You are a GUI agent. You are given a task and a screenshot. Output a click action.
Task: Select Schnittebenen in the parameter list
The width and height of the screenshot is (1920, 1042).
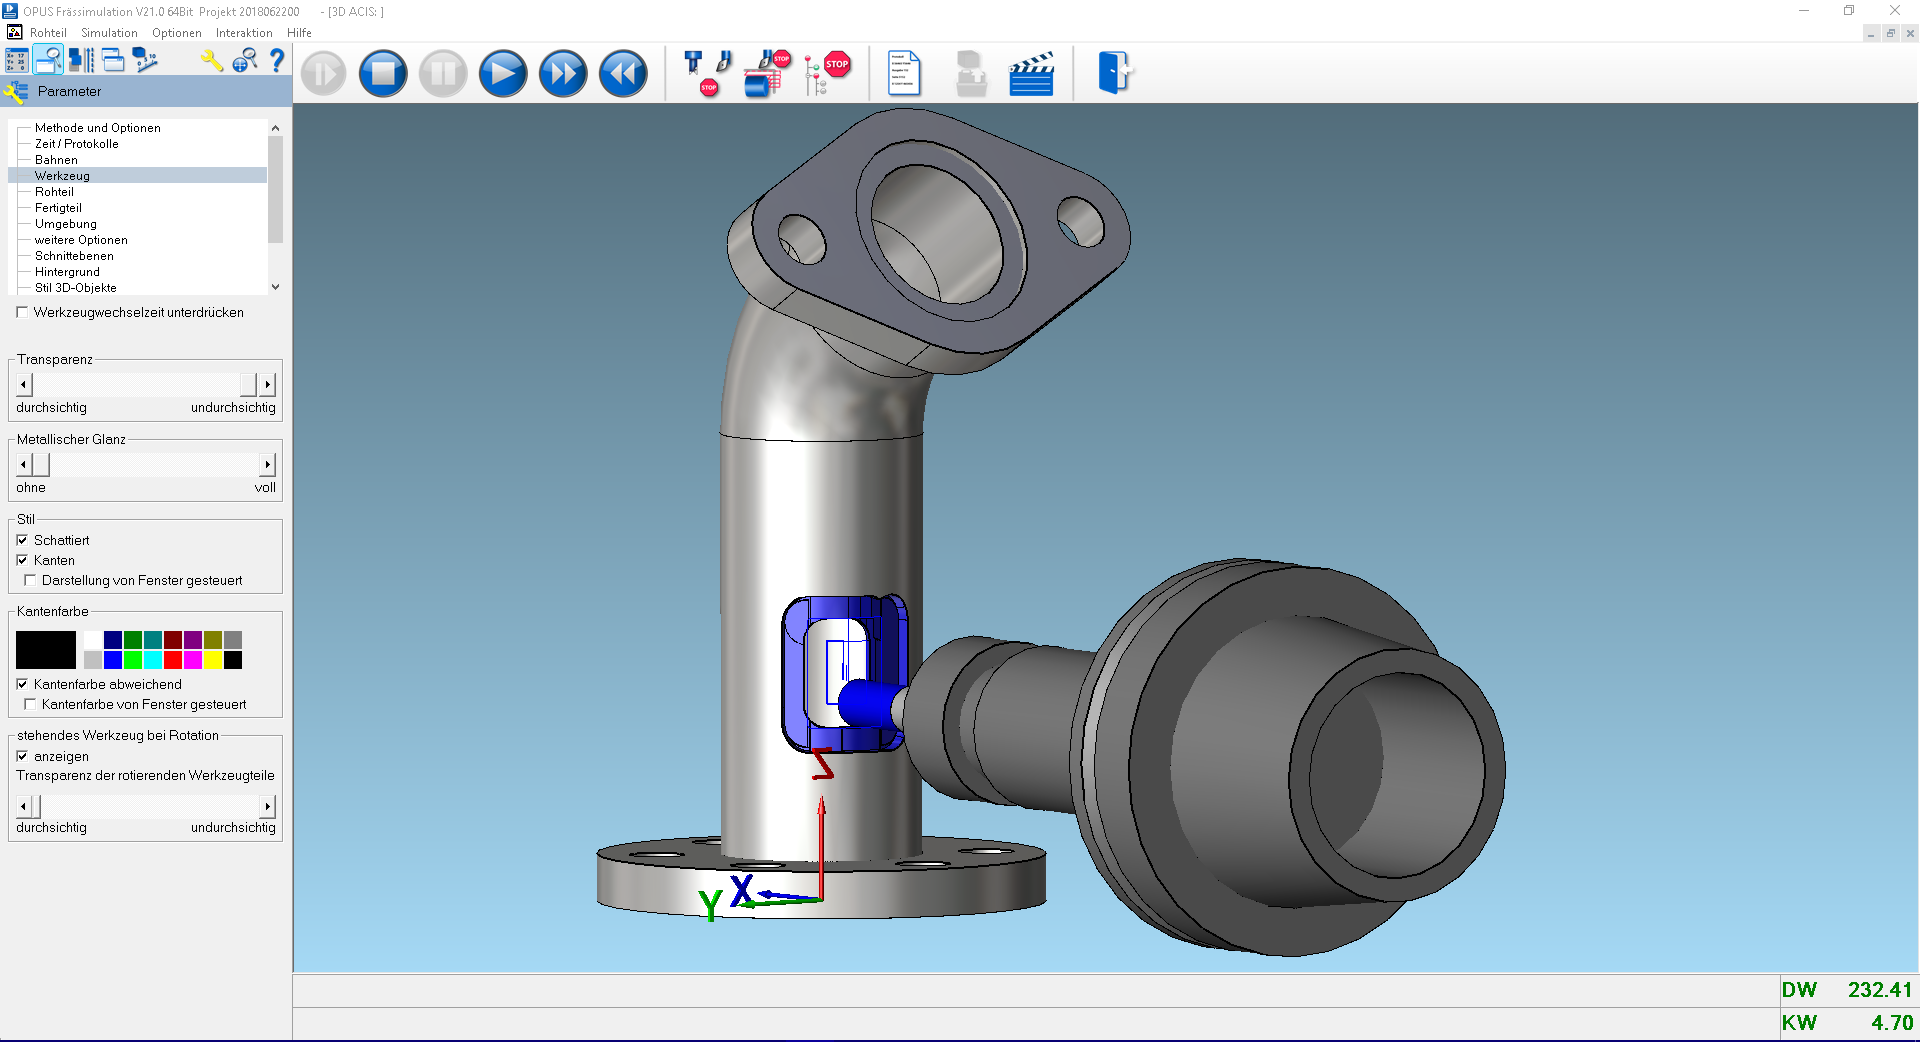[74, 256]
